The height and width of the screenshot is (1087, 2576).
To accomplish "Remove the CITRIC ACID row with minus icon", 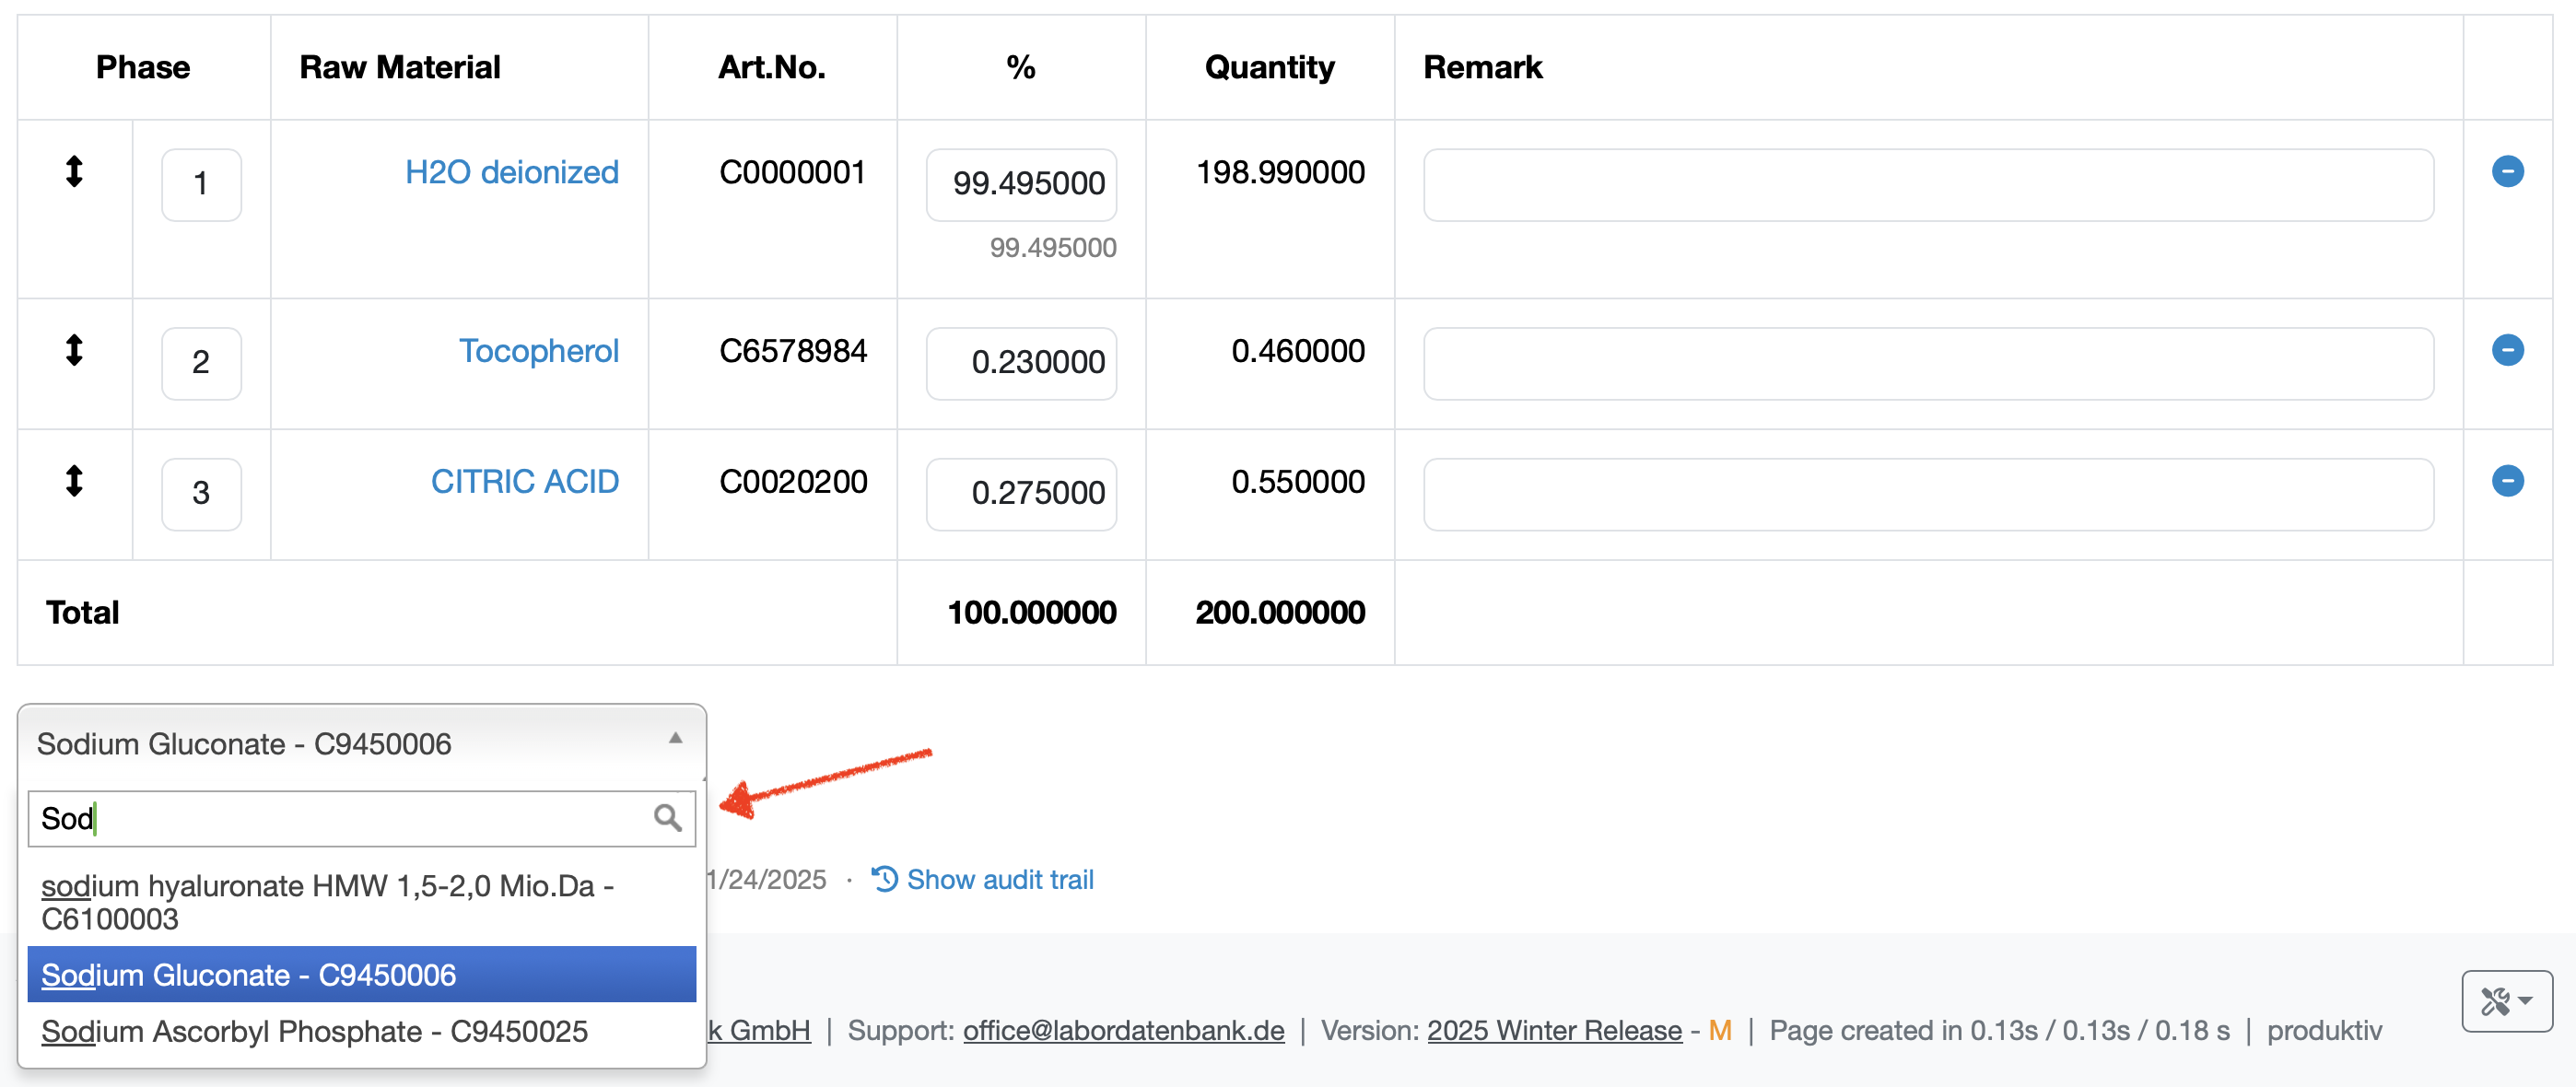I will (2506, 480).
